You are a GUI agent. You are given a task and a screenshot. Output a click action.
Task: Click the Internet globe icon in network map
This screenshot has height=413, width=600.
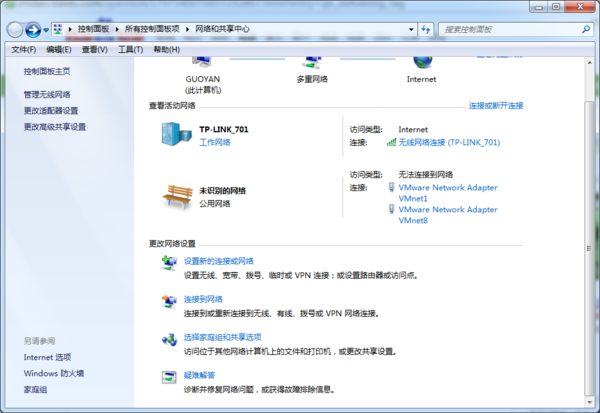coord(421,62)
